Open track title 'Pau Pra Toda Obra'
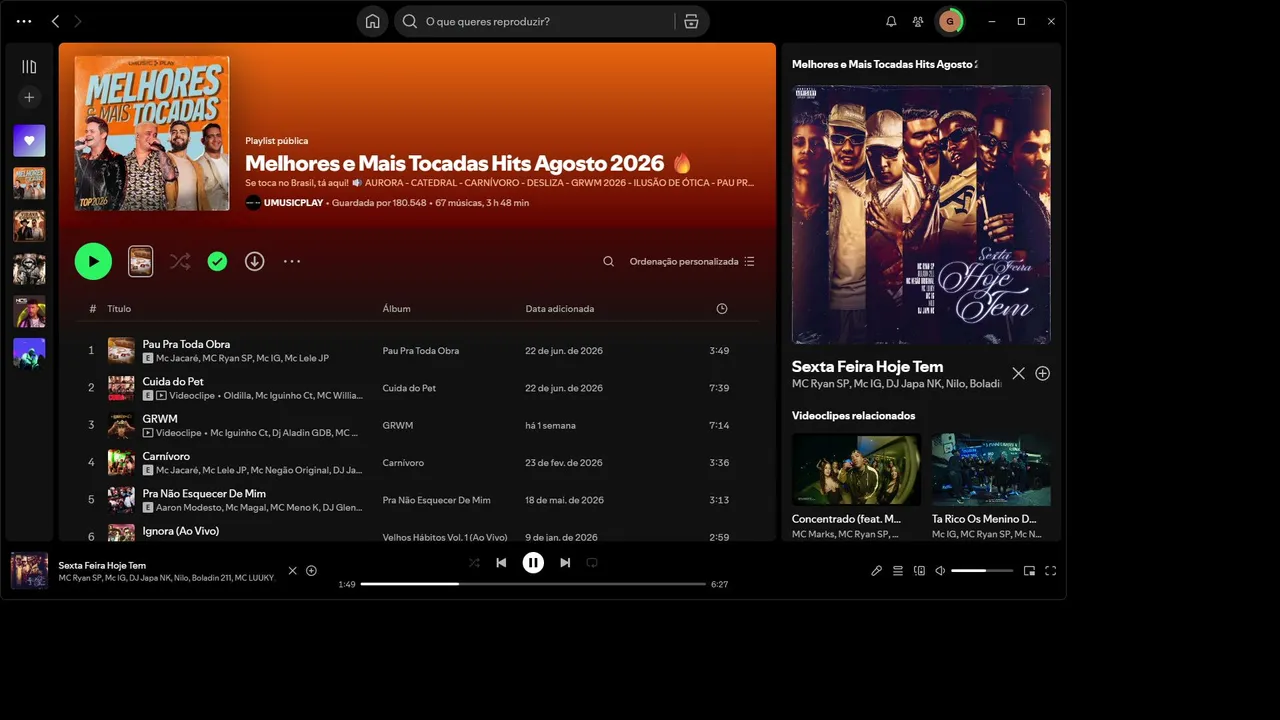The height and width of the screenshot is (720, 1280). pyautogui.click(x=186, y=344)
